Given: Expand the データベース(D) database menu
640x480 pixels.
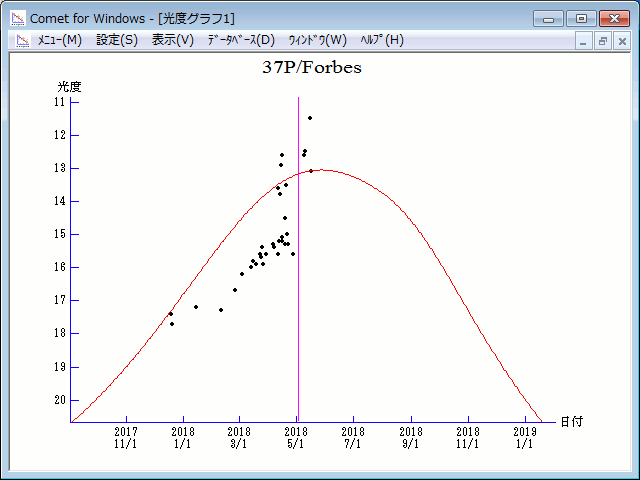Looking at the screenshot, I should click(241, 40).
